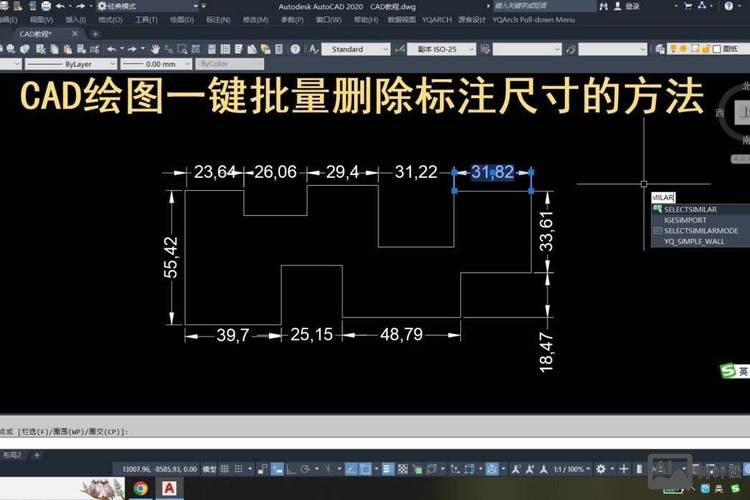This screenshot has width=750, height=500.
Task: Click the shopping cart icon in title bar
Action: [x=688, y=6]
